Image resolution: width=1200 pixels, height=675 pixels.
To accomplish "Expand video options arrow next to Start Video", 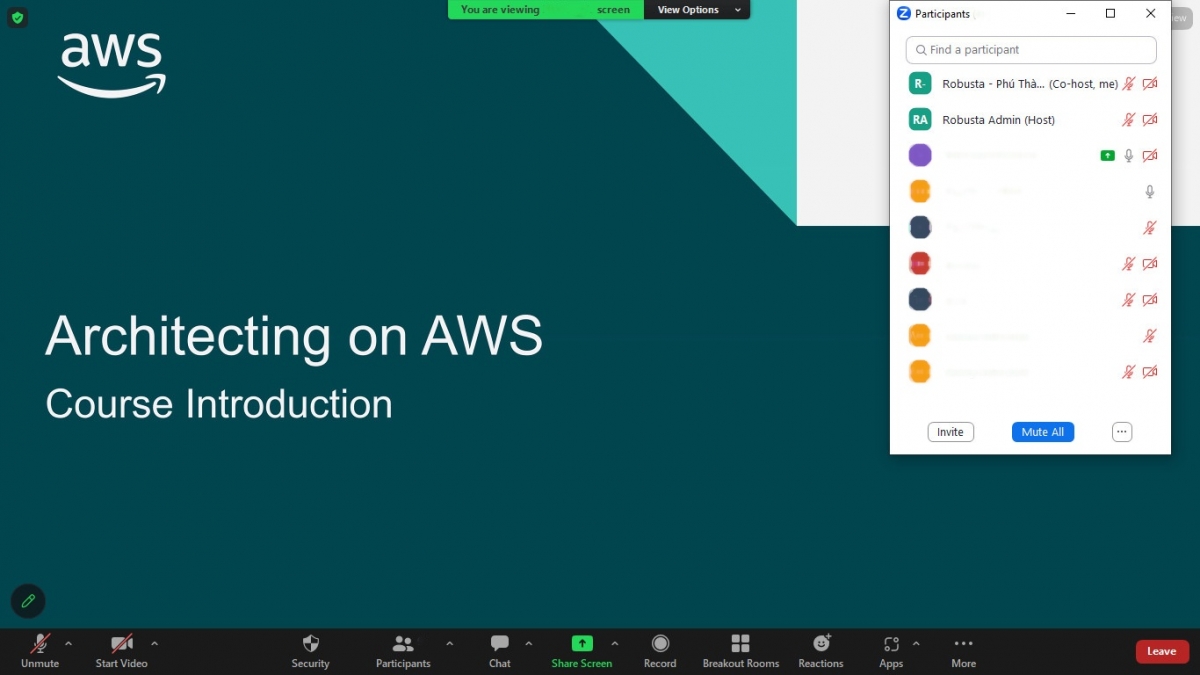I will 154,643.
